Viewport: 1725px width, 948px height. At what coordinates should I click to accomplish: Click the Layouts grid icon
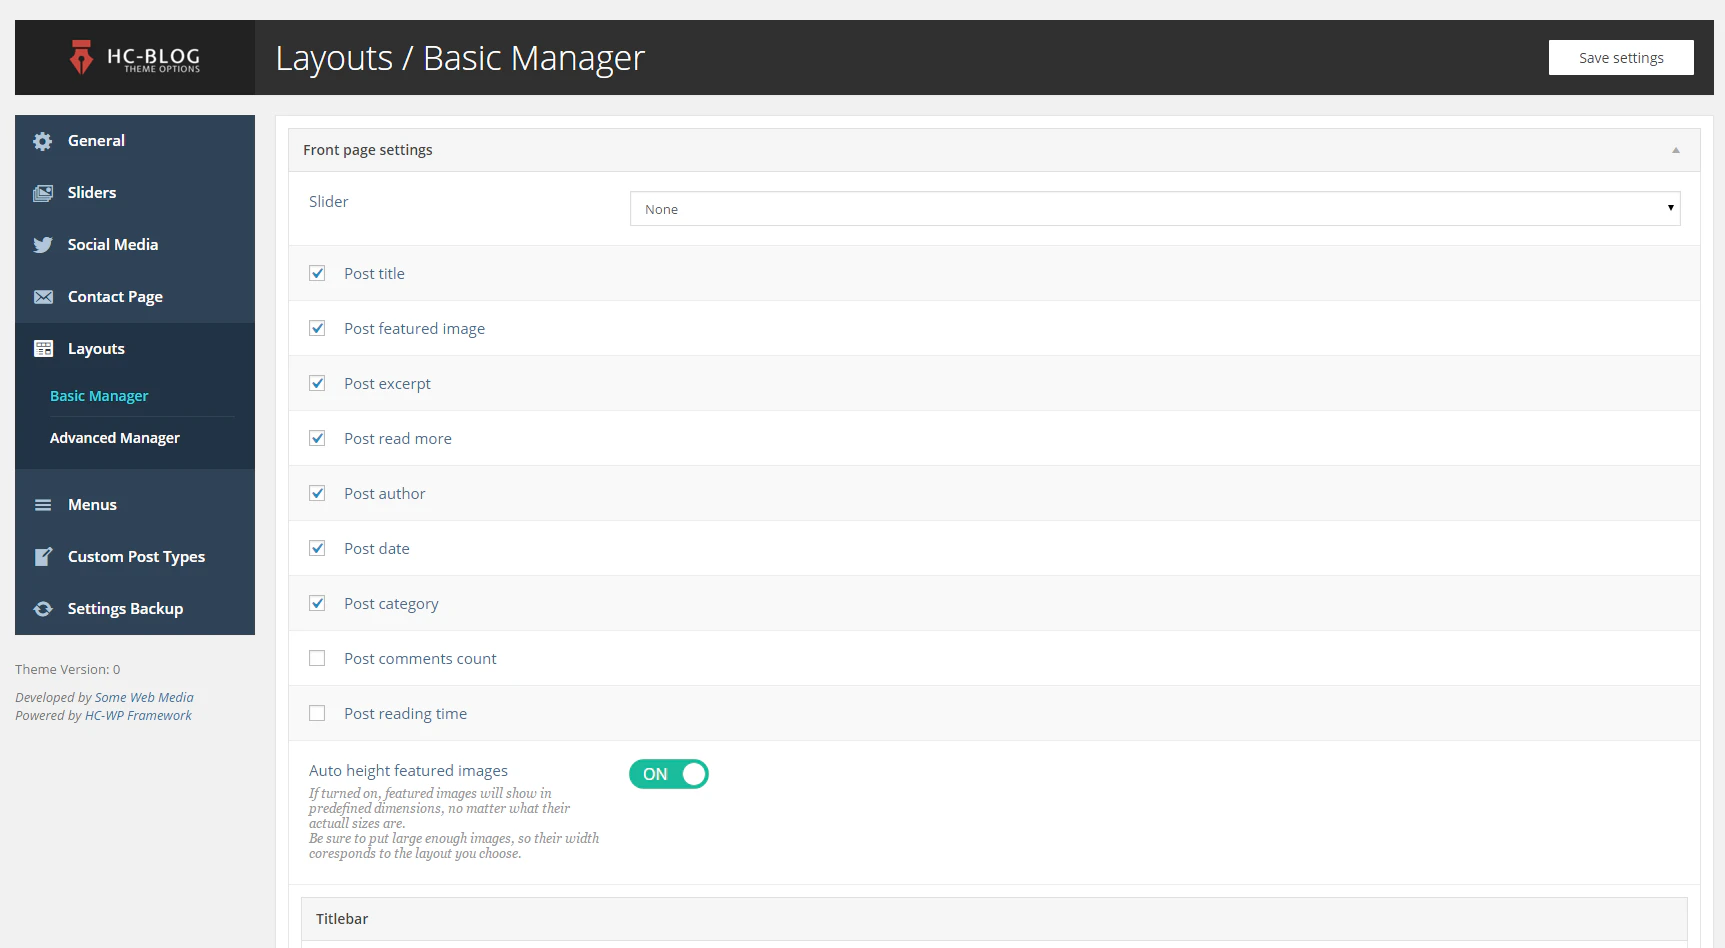pyautogui.click(x=43, y=349)
